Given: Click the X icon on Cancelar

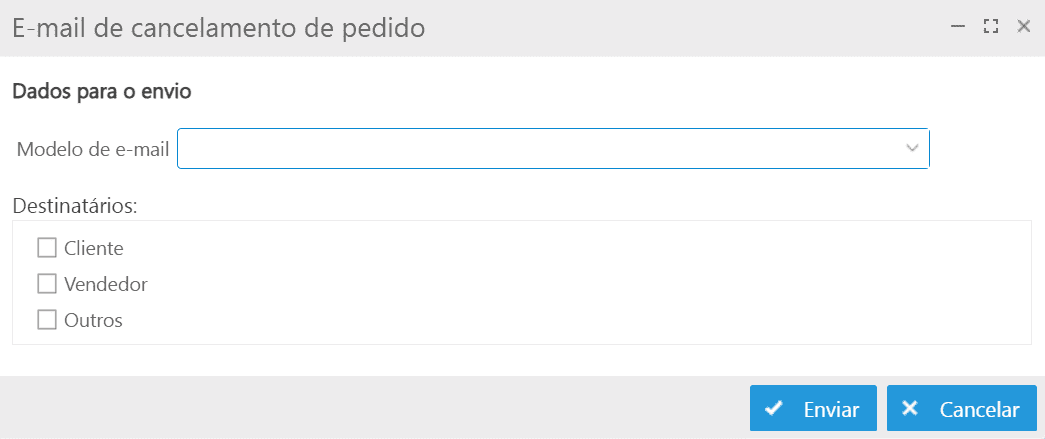Looking at the screenshot, I should (909, 409).
